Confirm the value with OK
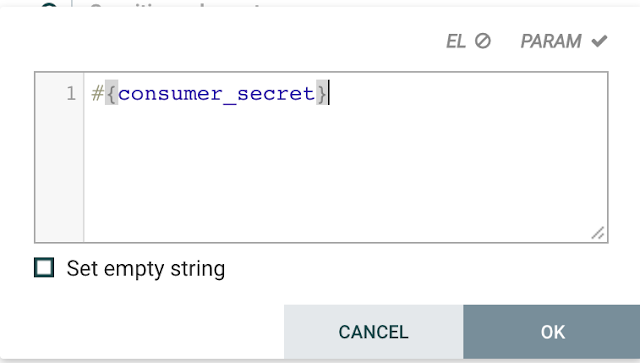Screen dimensions: 640x363 [552, 332]
